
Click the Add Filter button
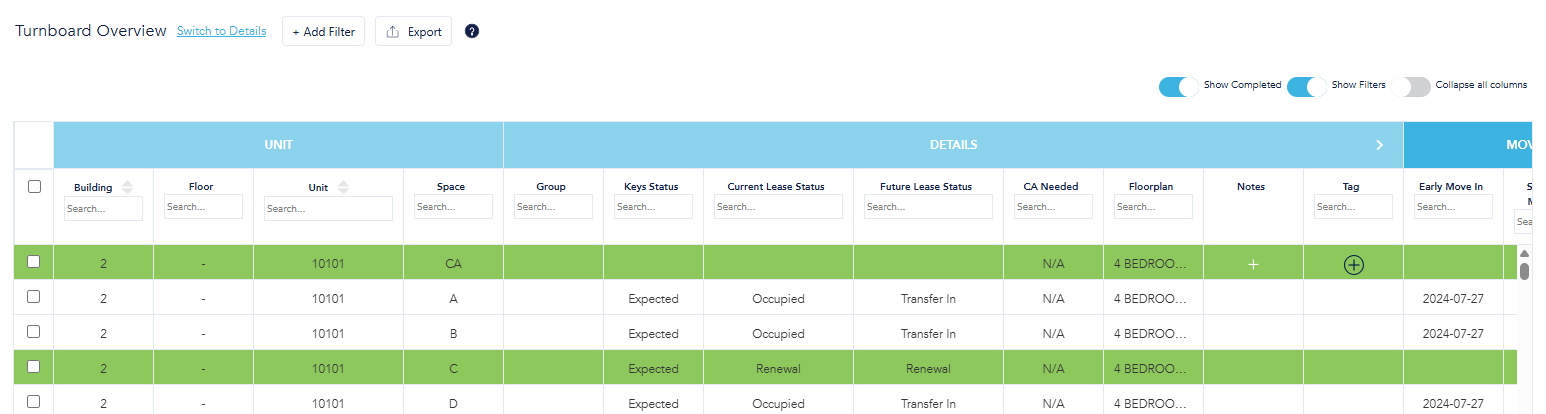click(323, 32)
